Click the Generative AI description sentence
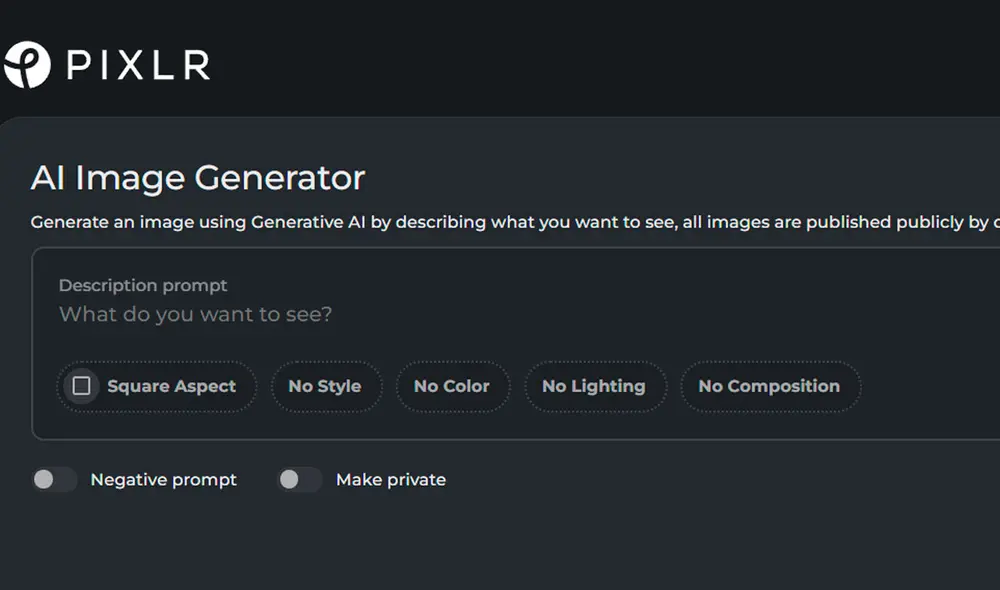The height and width of the screenshot is (590, 1000). 500,222
